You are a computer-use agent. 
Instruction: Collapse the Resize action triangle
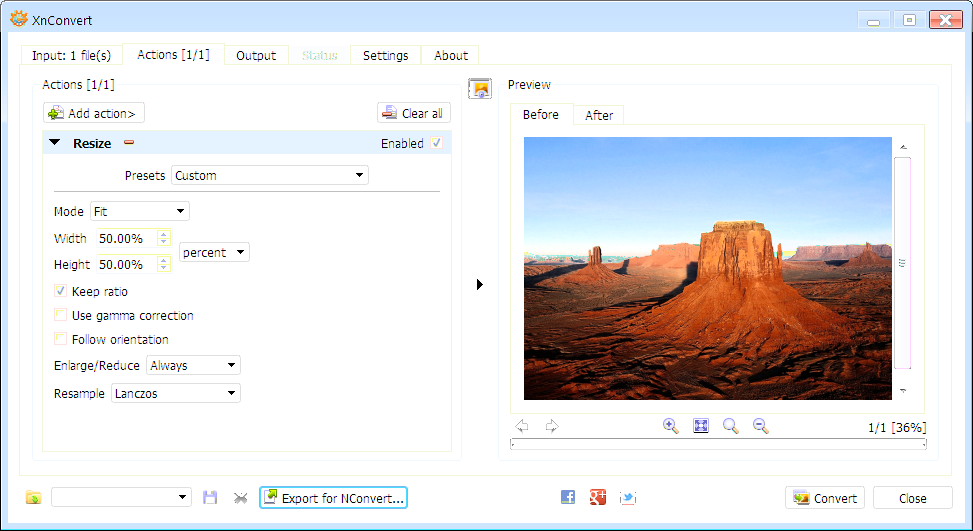pos(55,143)
